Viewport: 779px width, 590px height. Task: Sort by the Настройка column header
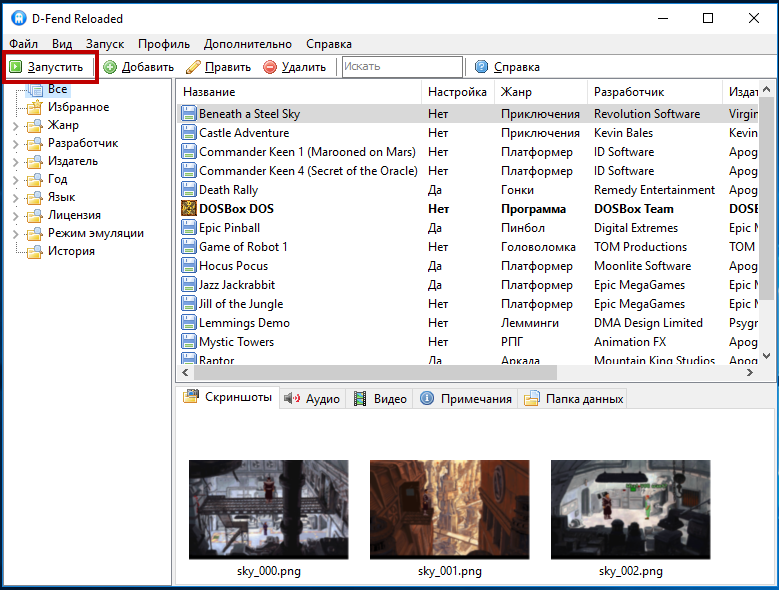tap(458, 92)
